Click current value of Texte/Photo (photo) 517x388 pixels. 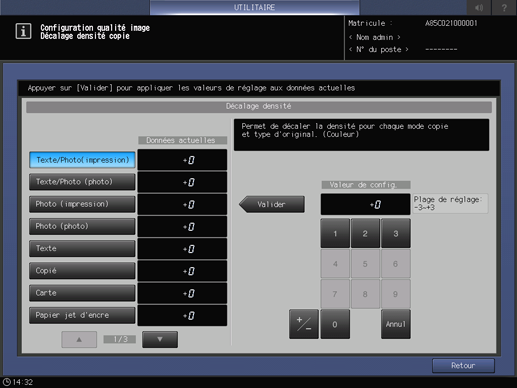(x=182, y=182)
